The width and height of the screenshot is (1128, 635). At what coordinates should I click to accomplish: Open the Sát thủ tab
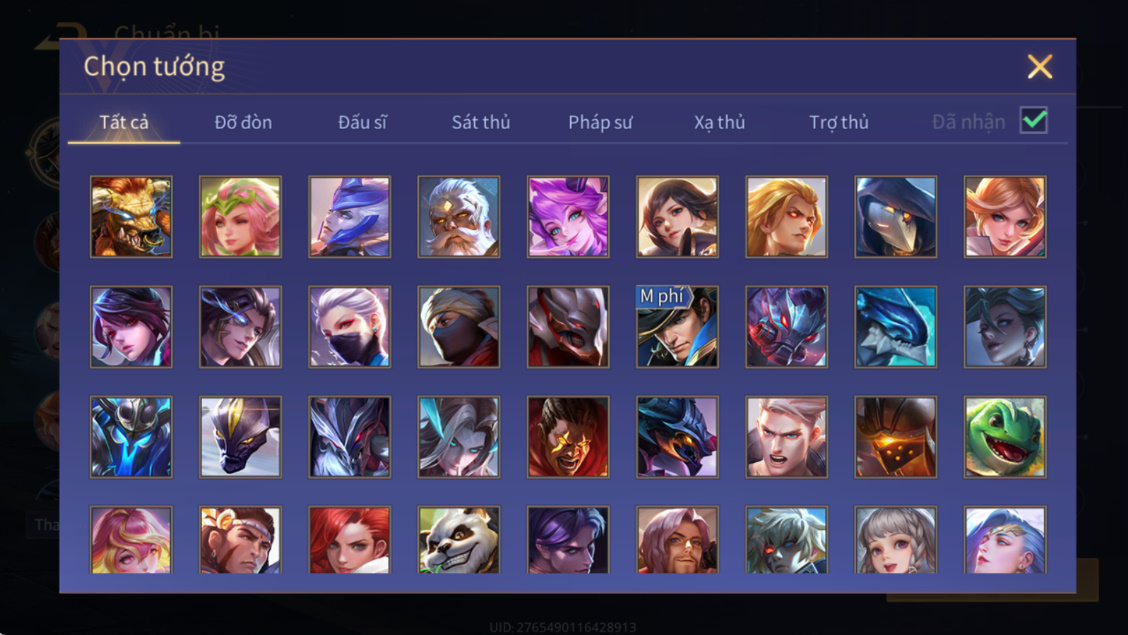[481, 122]
